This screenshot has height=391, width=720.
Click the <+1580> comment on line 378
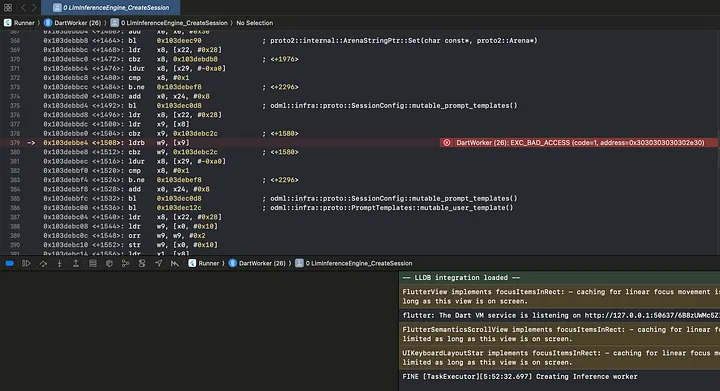tap(284, 134)
